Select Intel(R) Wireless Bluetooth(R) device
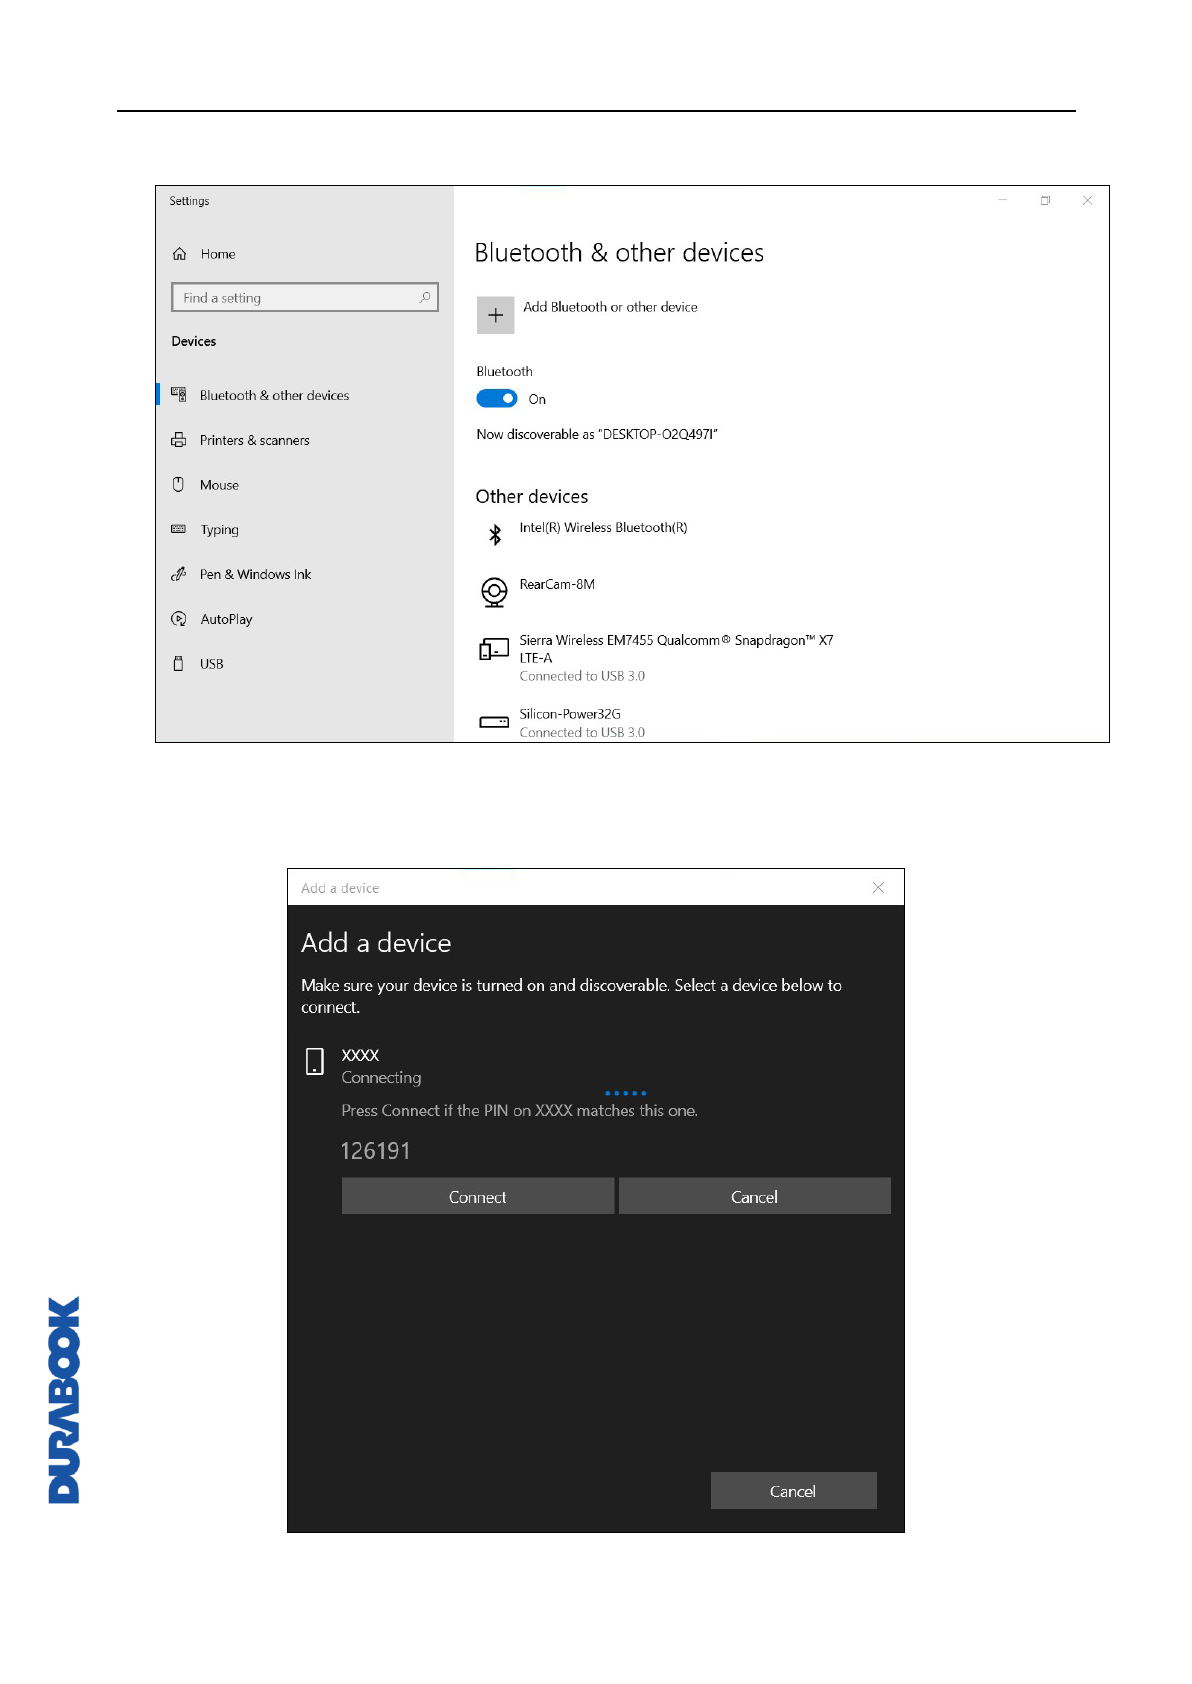1192x1684 pixels. point(602,528)
